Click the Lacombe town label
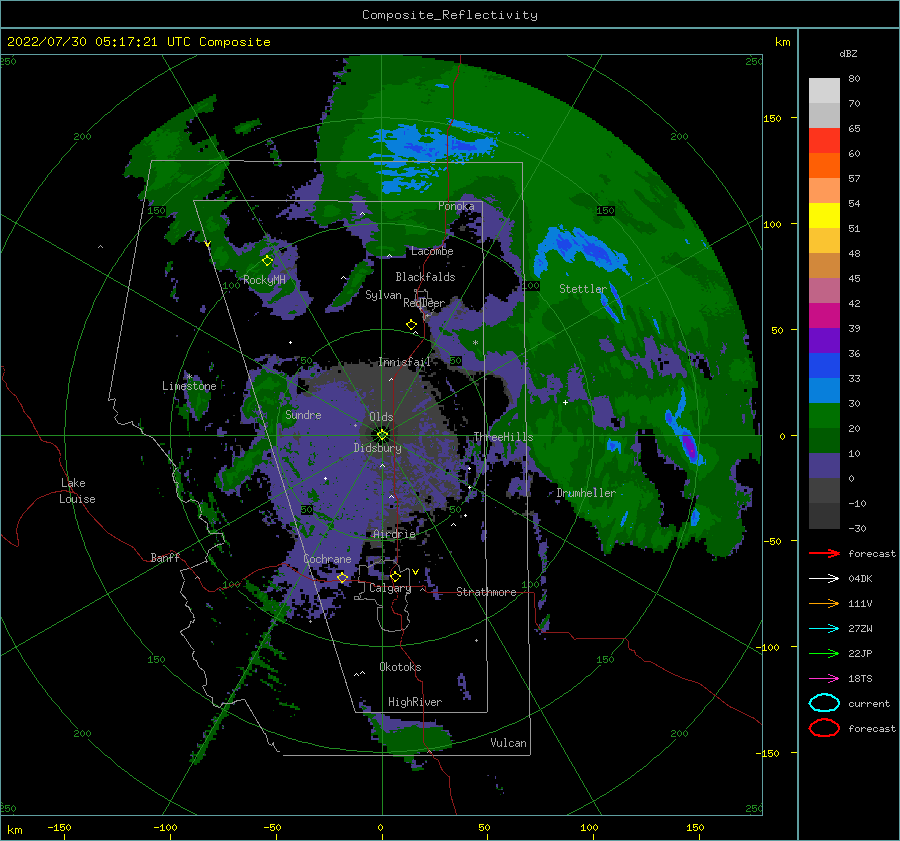This screenshot has width=900, height=841. click(x=432, y=251)
